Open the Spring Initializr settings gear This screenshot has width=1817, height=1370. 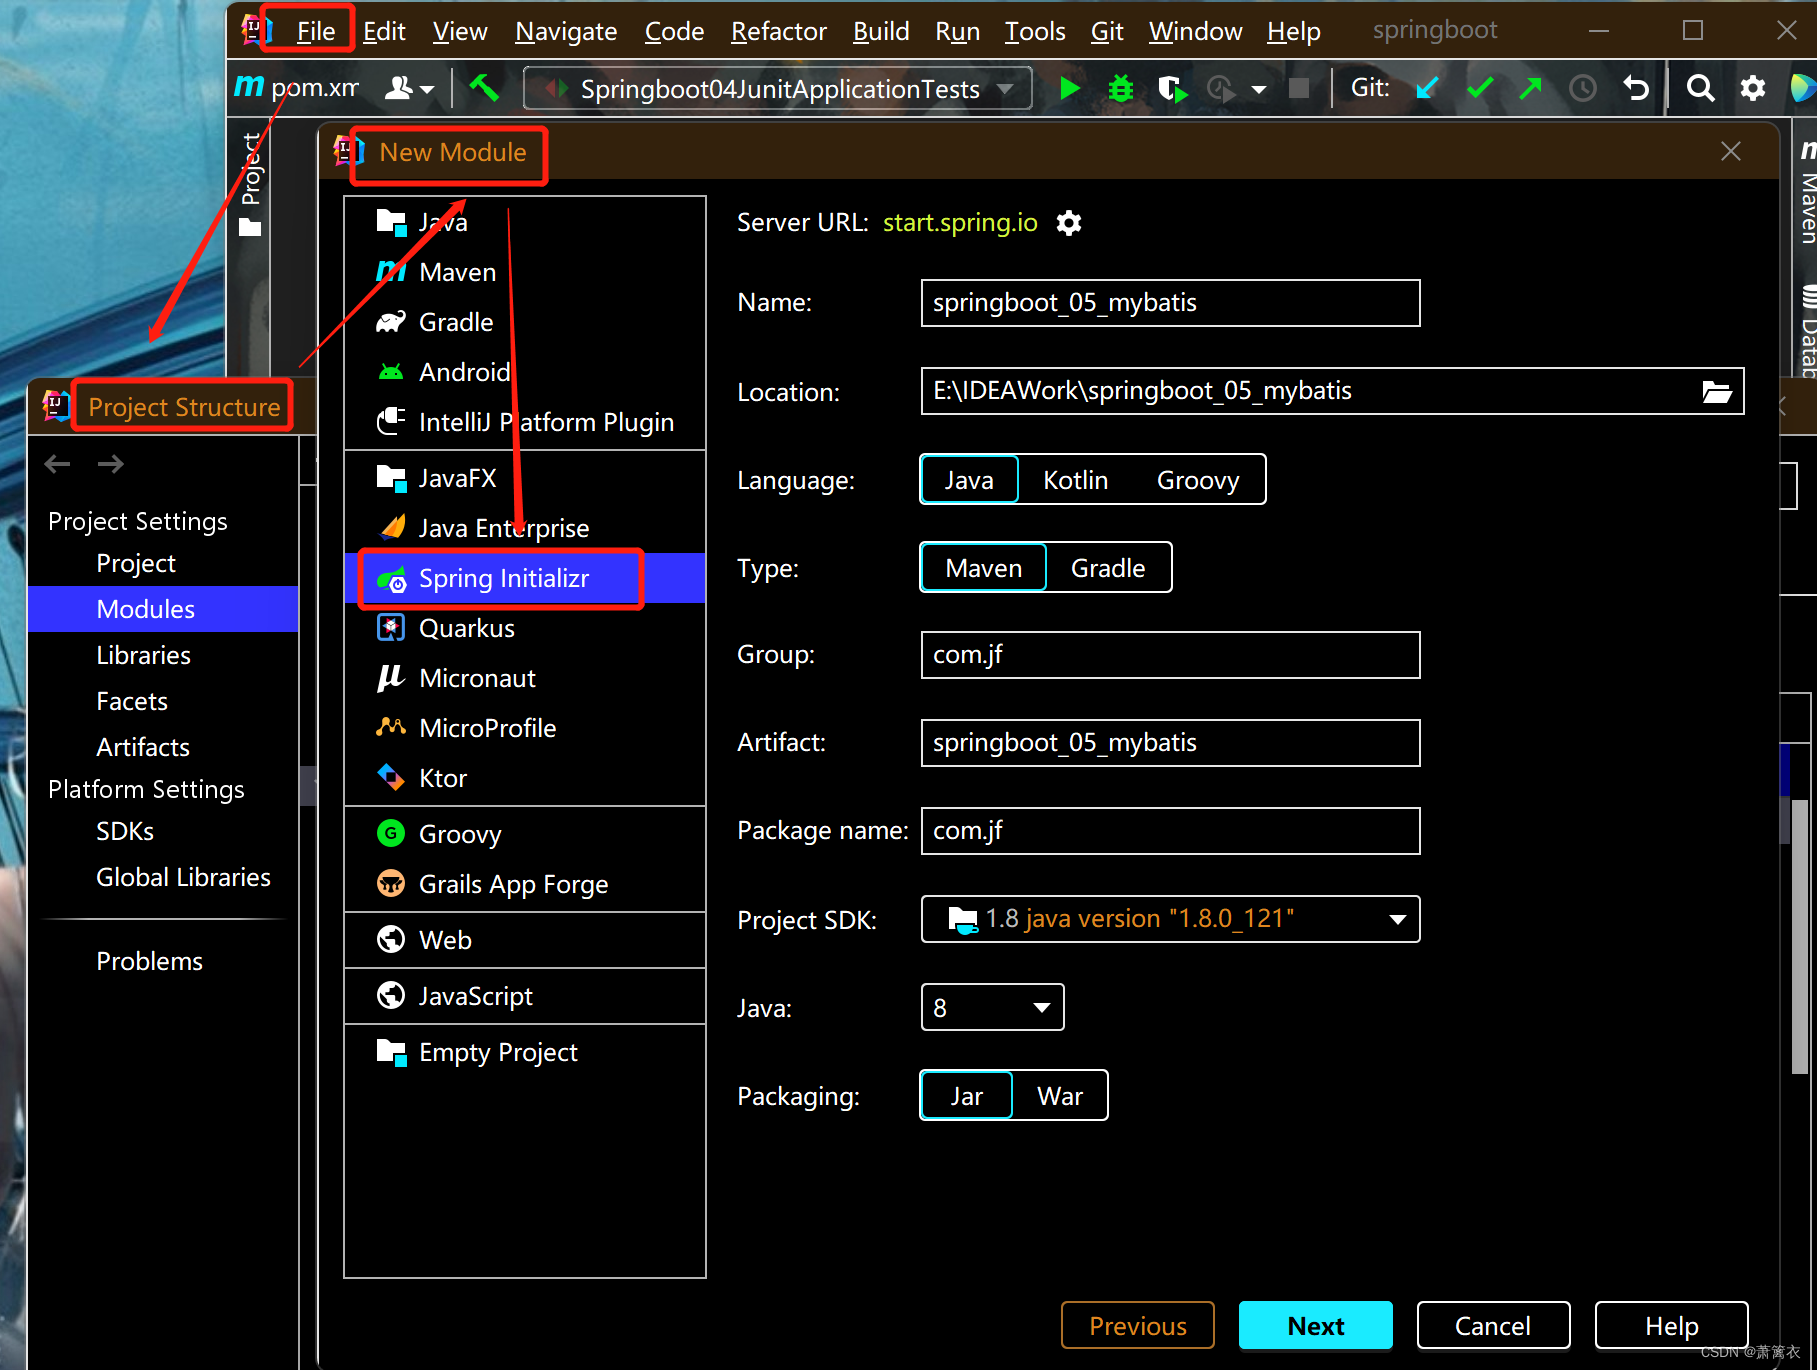pyautogui.click(x=1067, y=222)
